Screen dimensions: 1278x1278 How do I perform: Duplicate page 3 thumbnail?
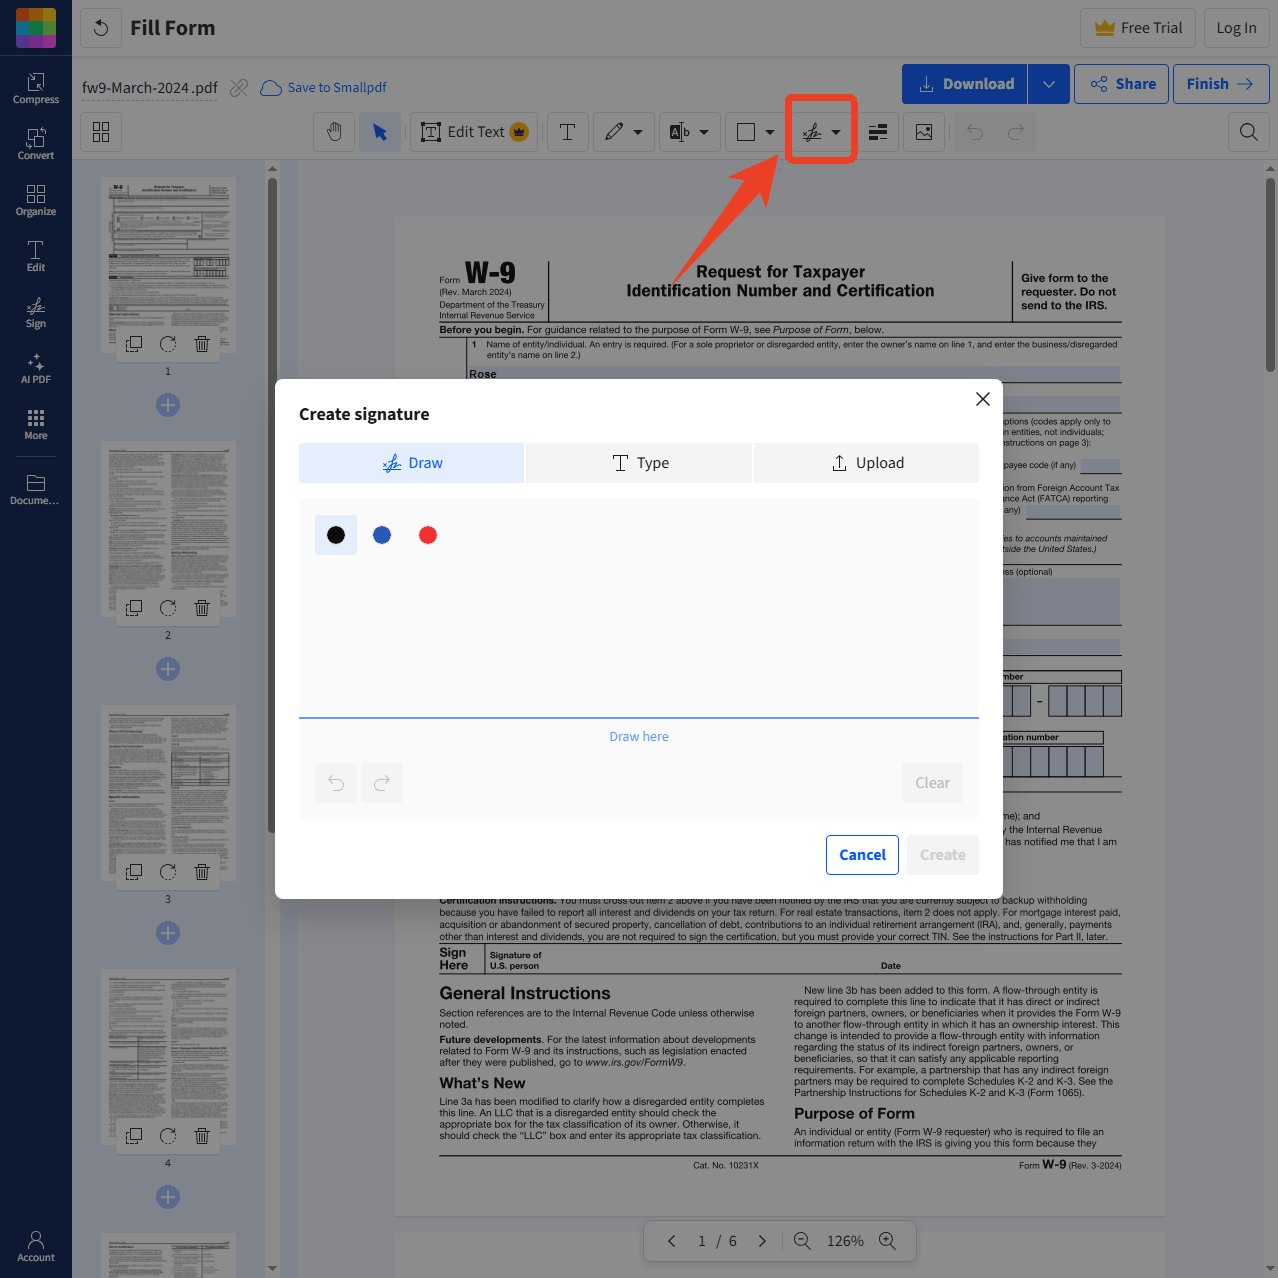[134, 872]
